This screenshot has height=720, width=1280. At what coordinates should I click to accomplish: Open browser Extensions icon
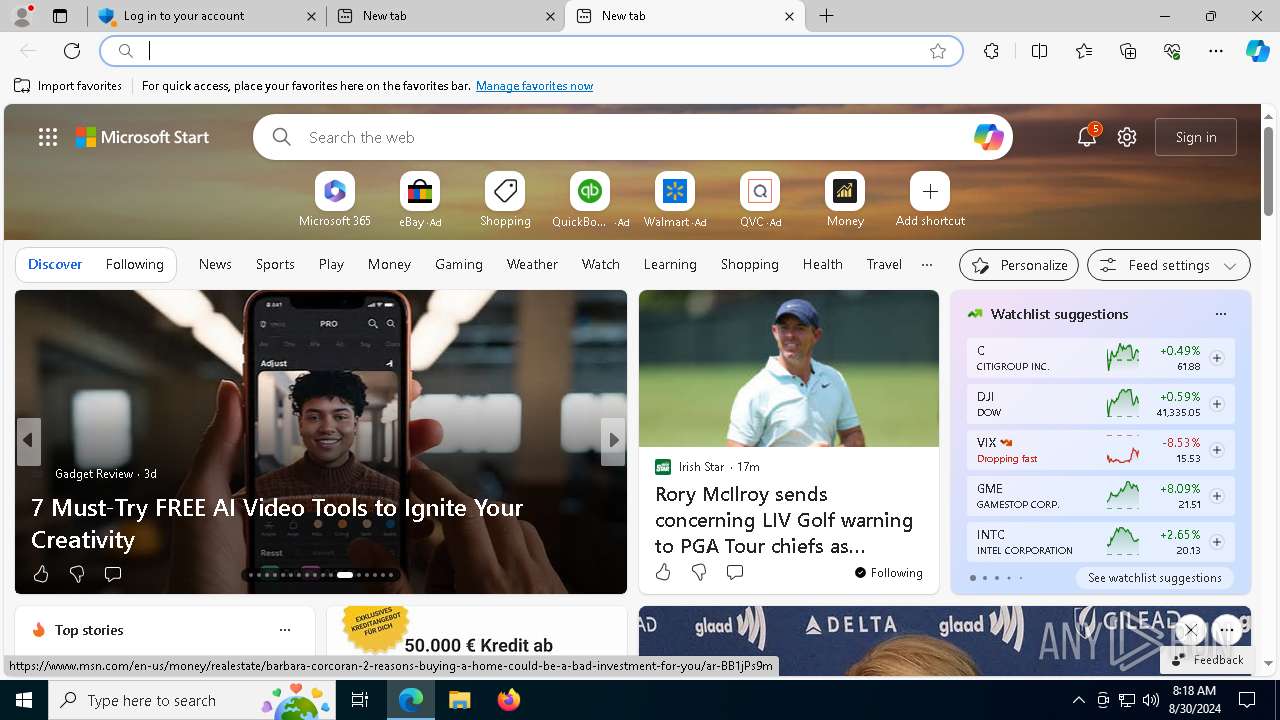pos(991,51)
